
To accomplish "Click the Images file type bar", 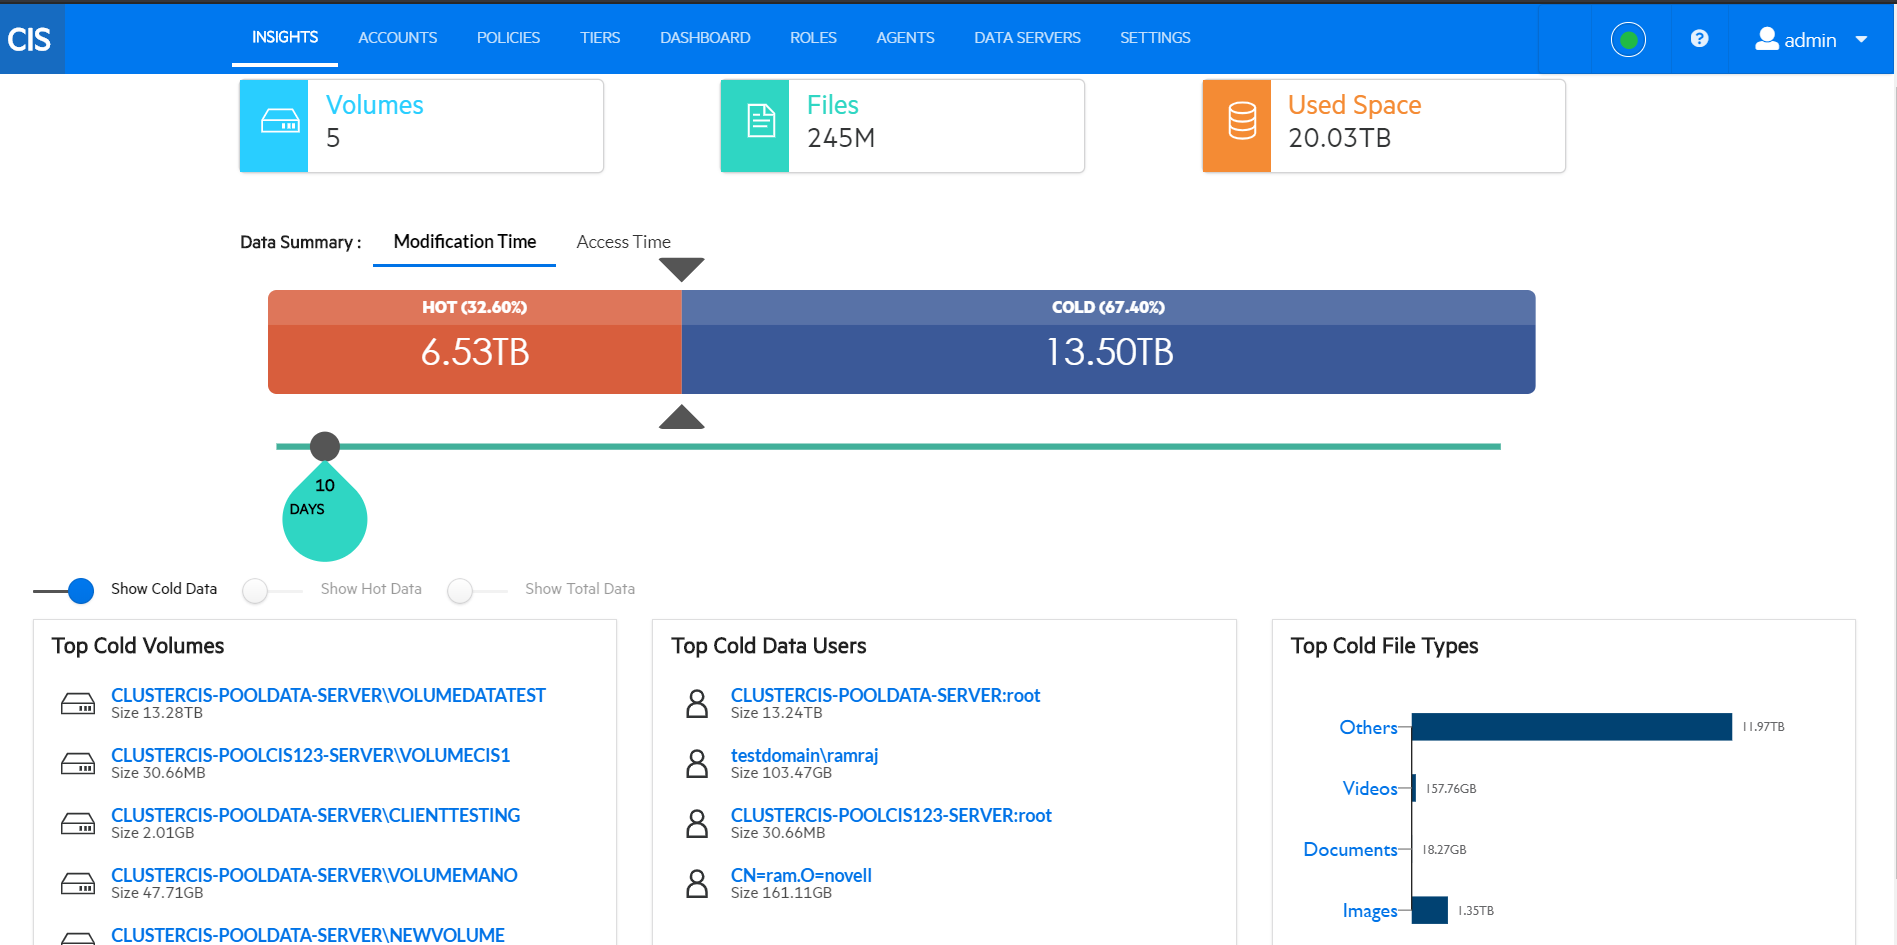I will pyautogui.click(x=1430, y=910).
